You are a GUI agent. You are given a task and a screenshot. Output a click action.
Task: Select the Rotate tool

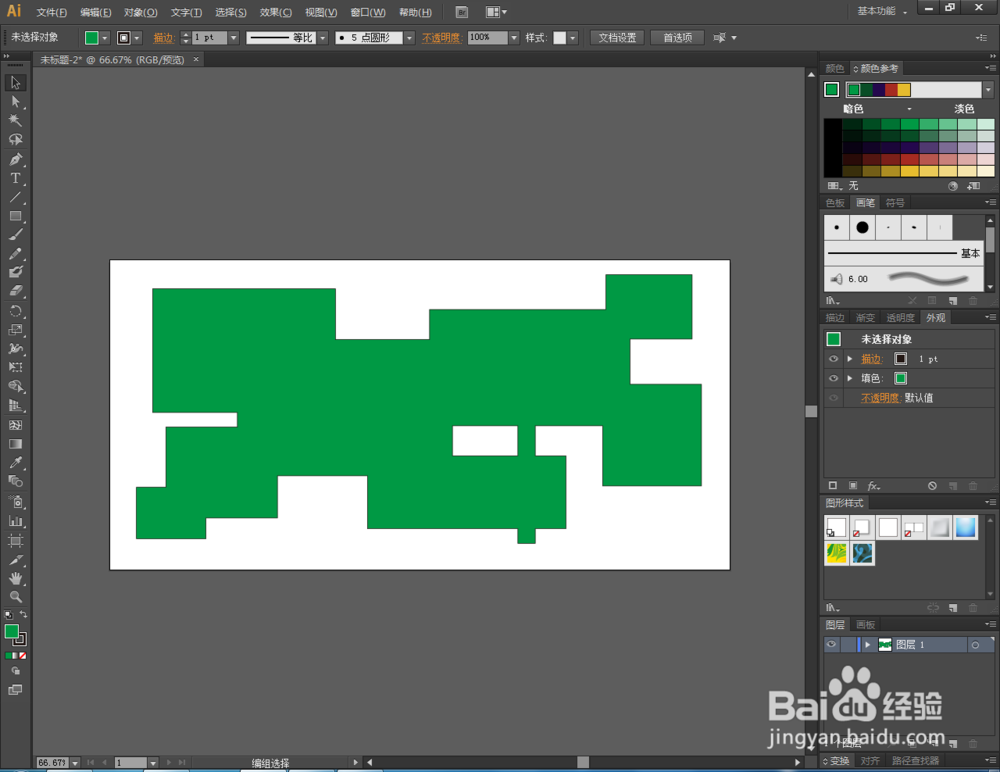point(15,311)
